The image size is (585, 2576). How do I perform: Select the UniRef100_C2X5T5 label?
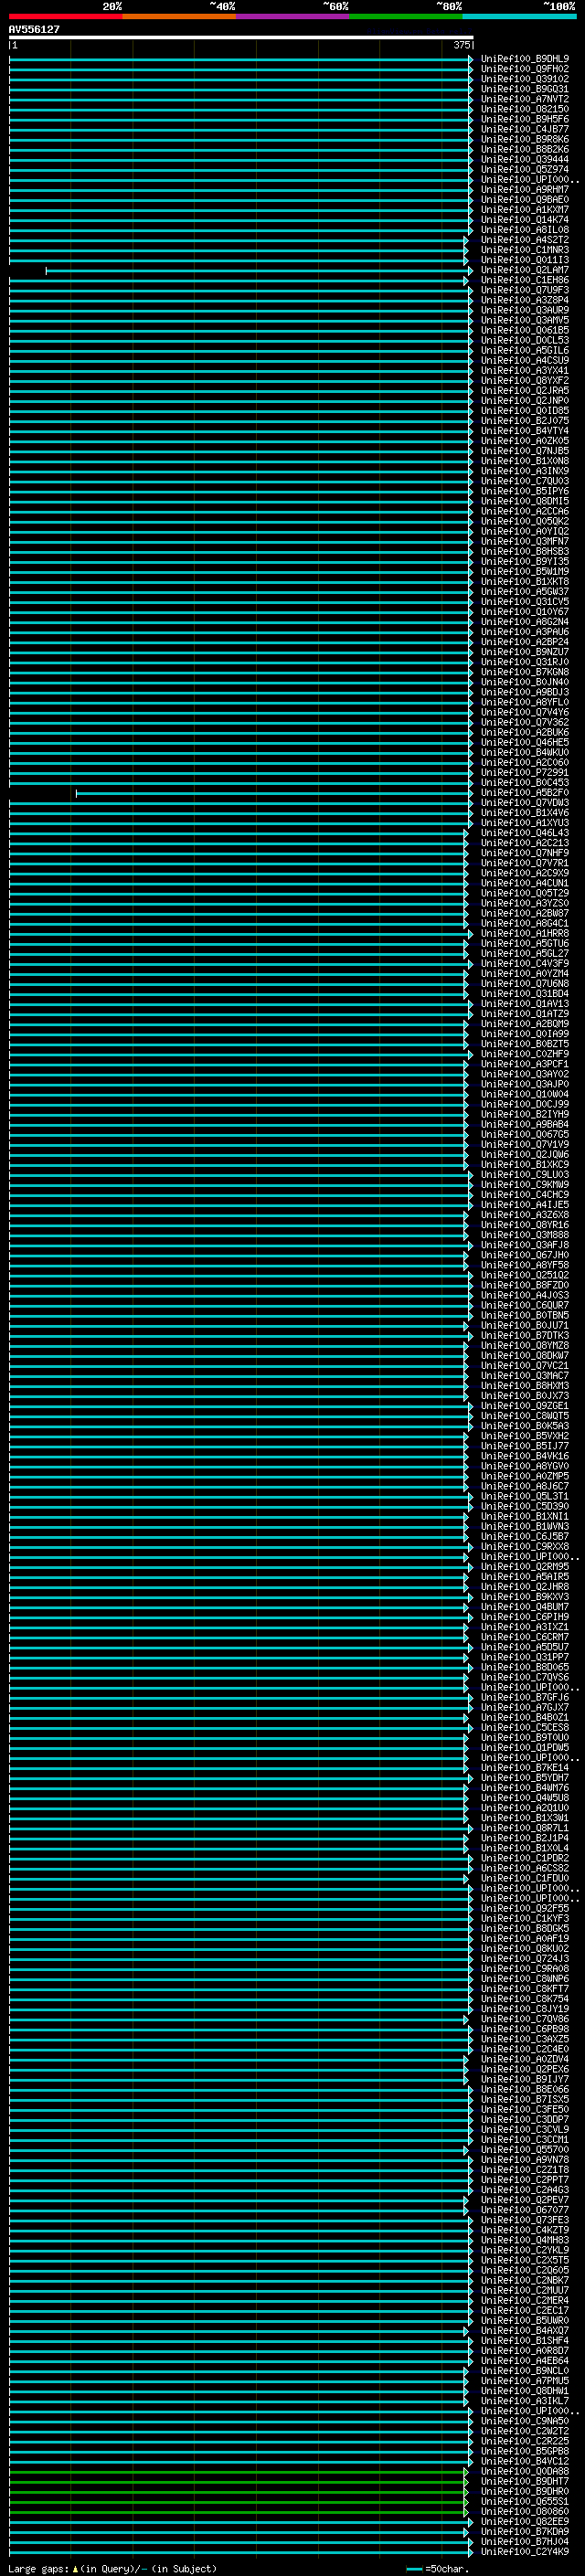[x=525, y=2260]
